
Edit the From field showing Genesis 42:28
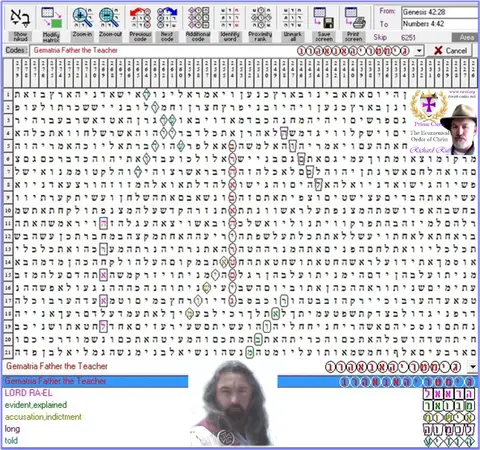click(440, 12)
